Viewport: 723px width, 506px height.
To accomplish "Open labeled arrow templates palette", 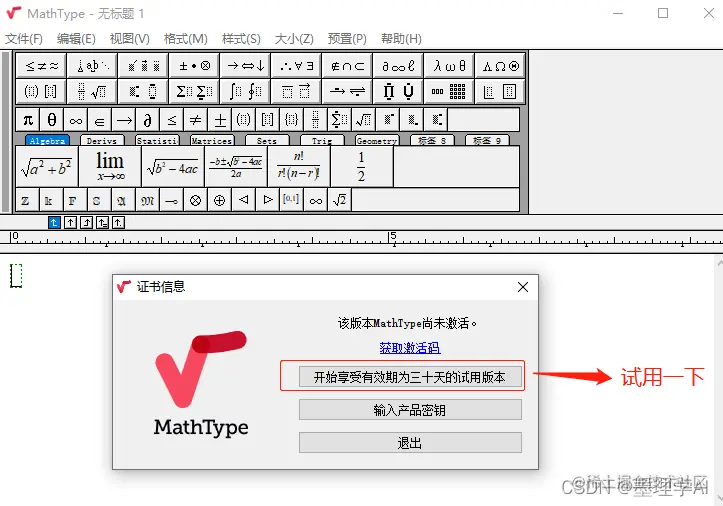I will 348,91.
